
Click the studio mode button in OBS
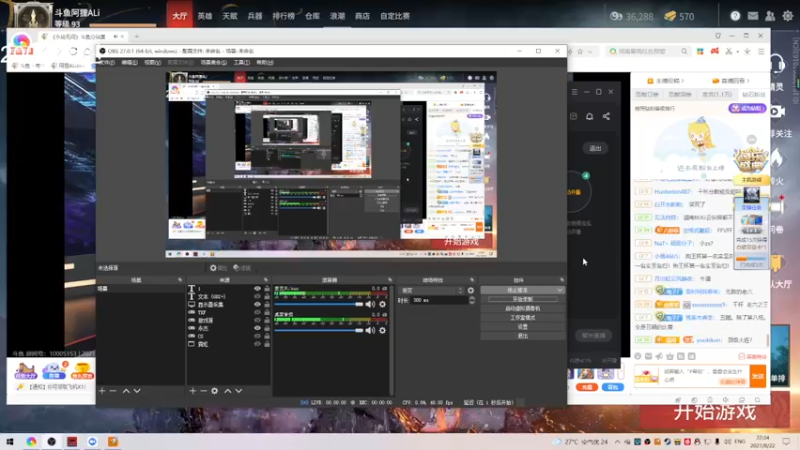[x=522, y=318]
